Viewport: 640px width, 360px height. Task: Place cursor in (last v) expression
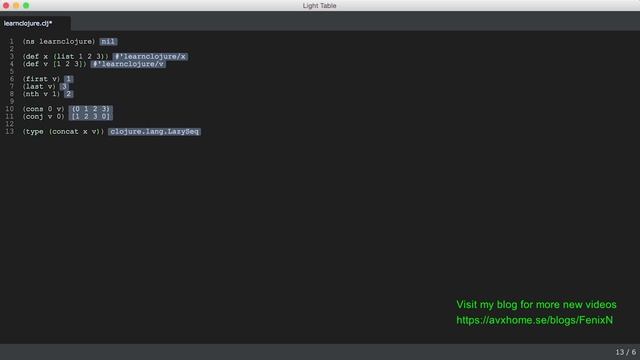click(x=39, y=87)
